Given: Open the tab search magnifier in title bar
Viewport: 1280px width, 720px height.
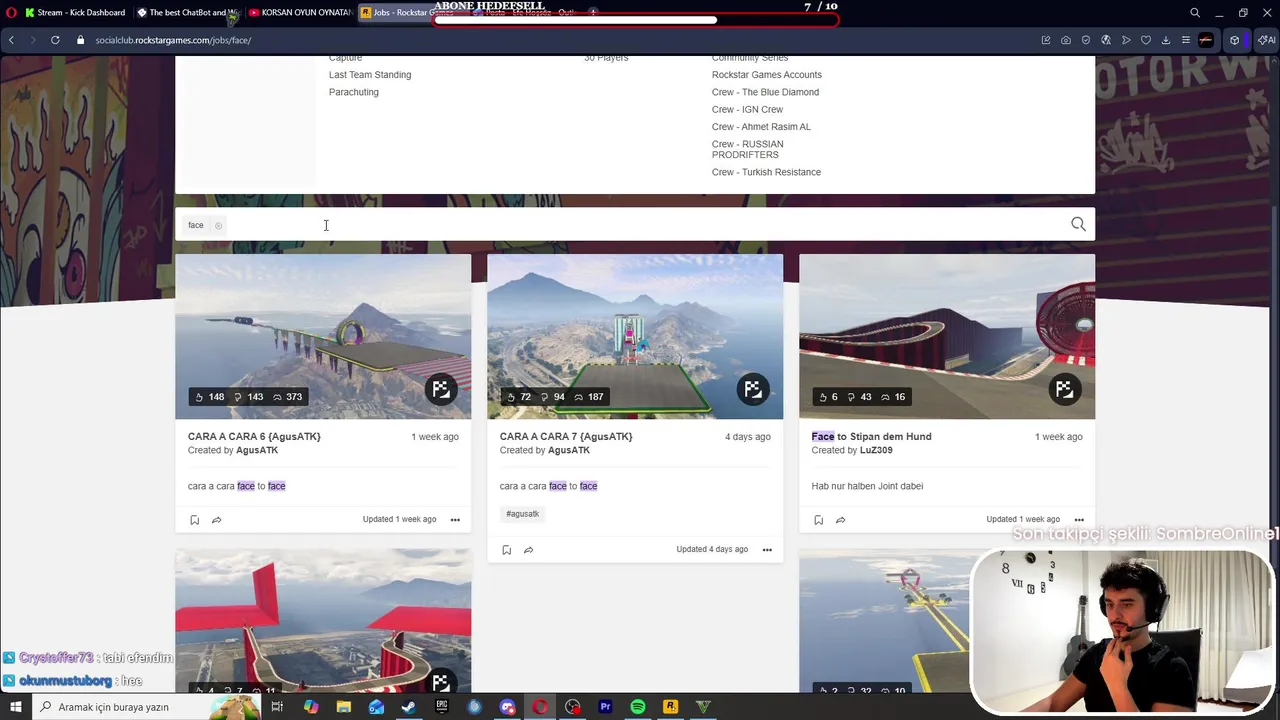Looking at the screenshot, I should [x=1195, y=13].
